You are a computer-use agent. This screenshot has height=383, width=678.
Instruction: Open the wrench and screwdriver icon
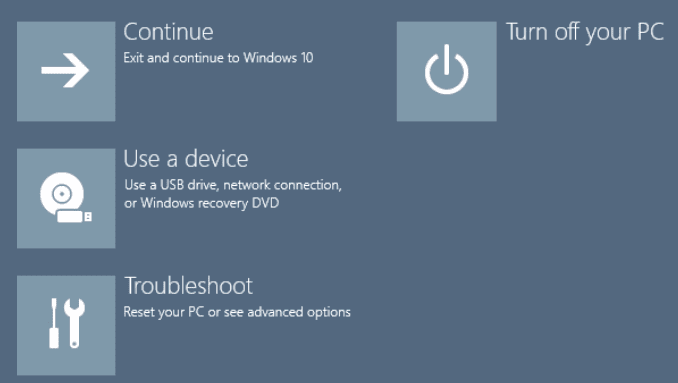click(67, 323)
